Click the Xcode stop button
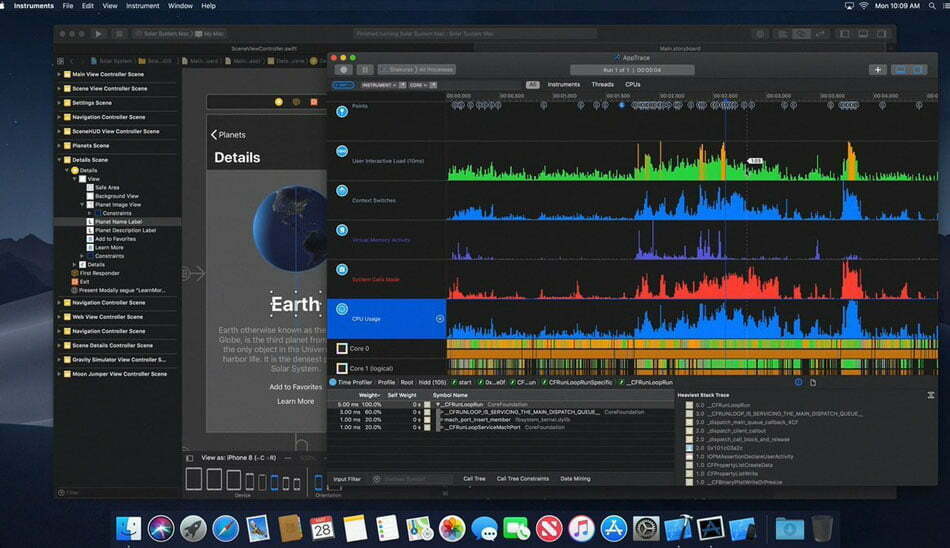 119,34
